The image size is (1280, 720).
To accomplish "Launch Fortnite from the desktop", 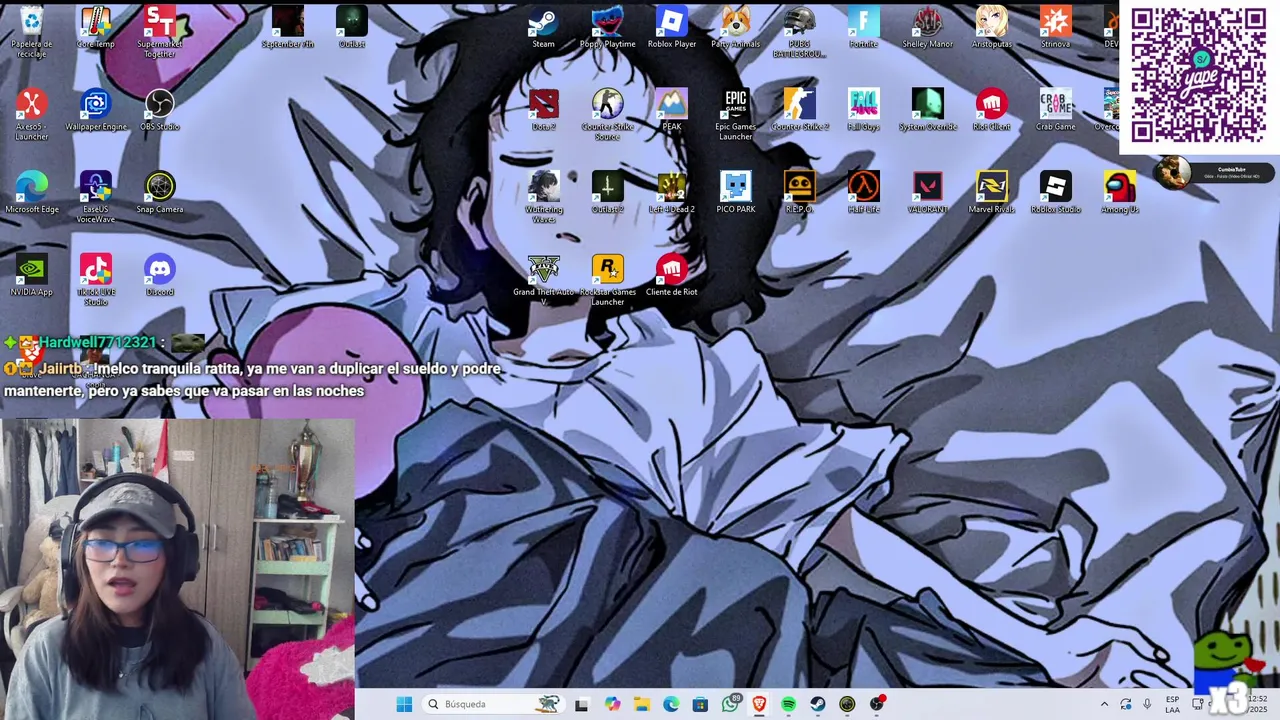I will pyautogui.click(x=863, y=28).
